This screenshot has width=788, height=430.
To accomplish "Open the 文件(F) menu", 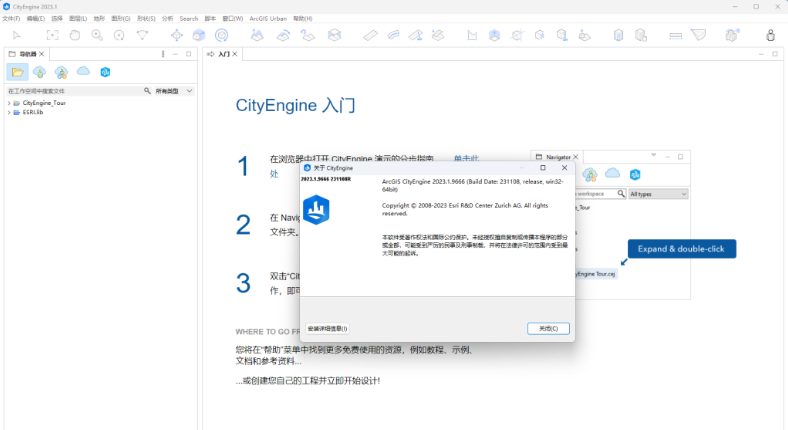I will coord(11,19).
